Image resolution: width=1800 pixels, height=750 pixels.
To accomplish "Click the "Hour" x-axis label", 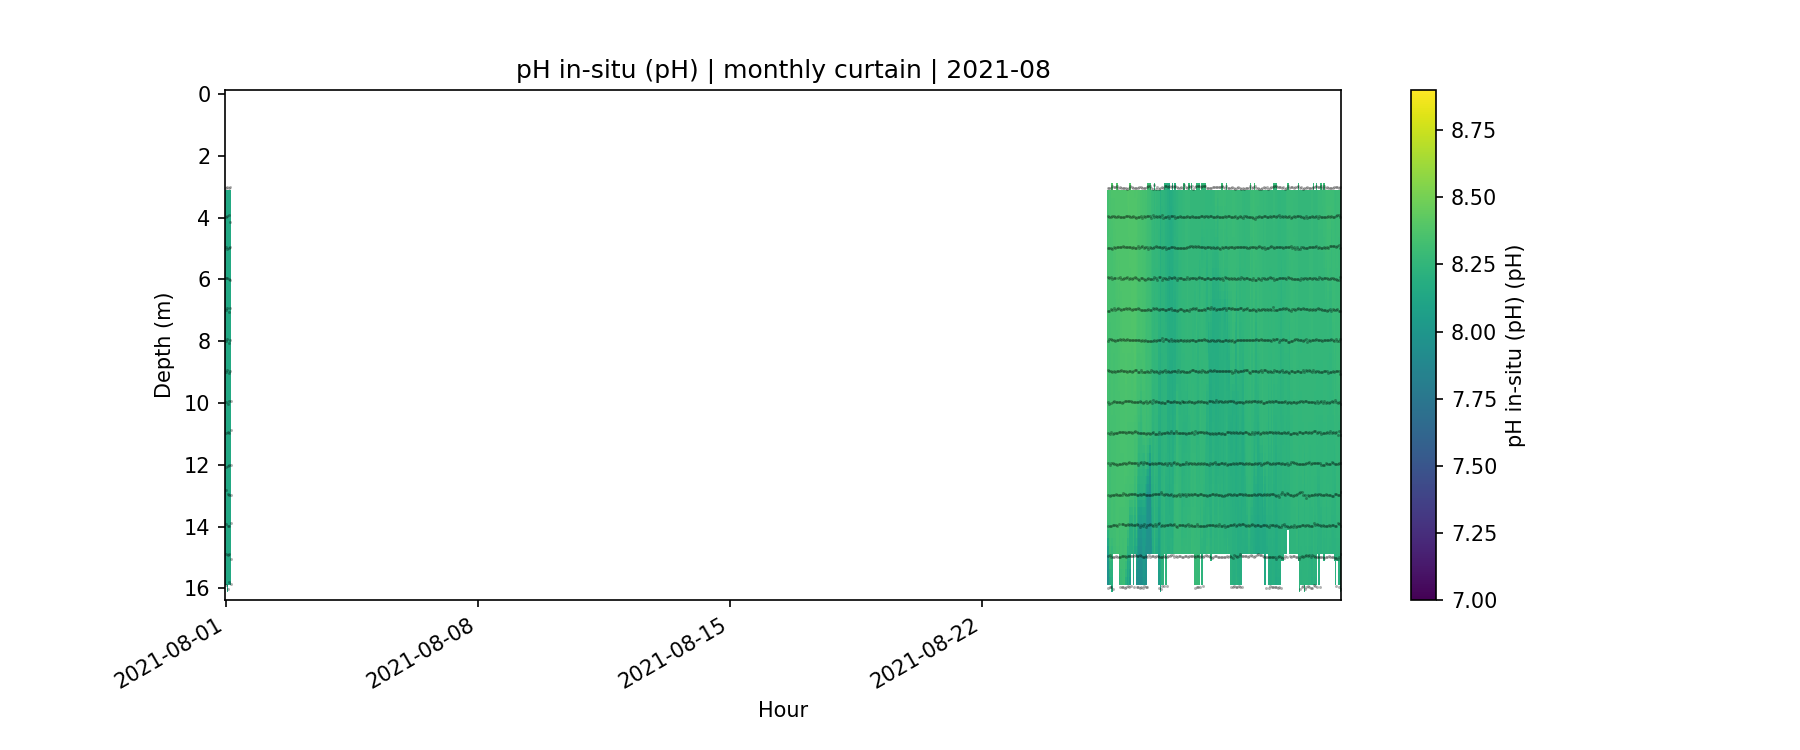I will [x=782, y=710].
